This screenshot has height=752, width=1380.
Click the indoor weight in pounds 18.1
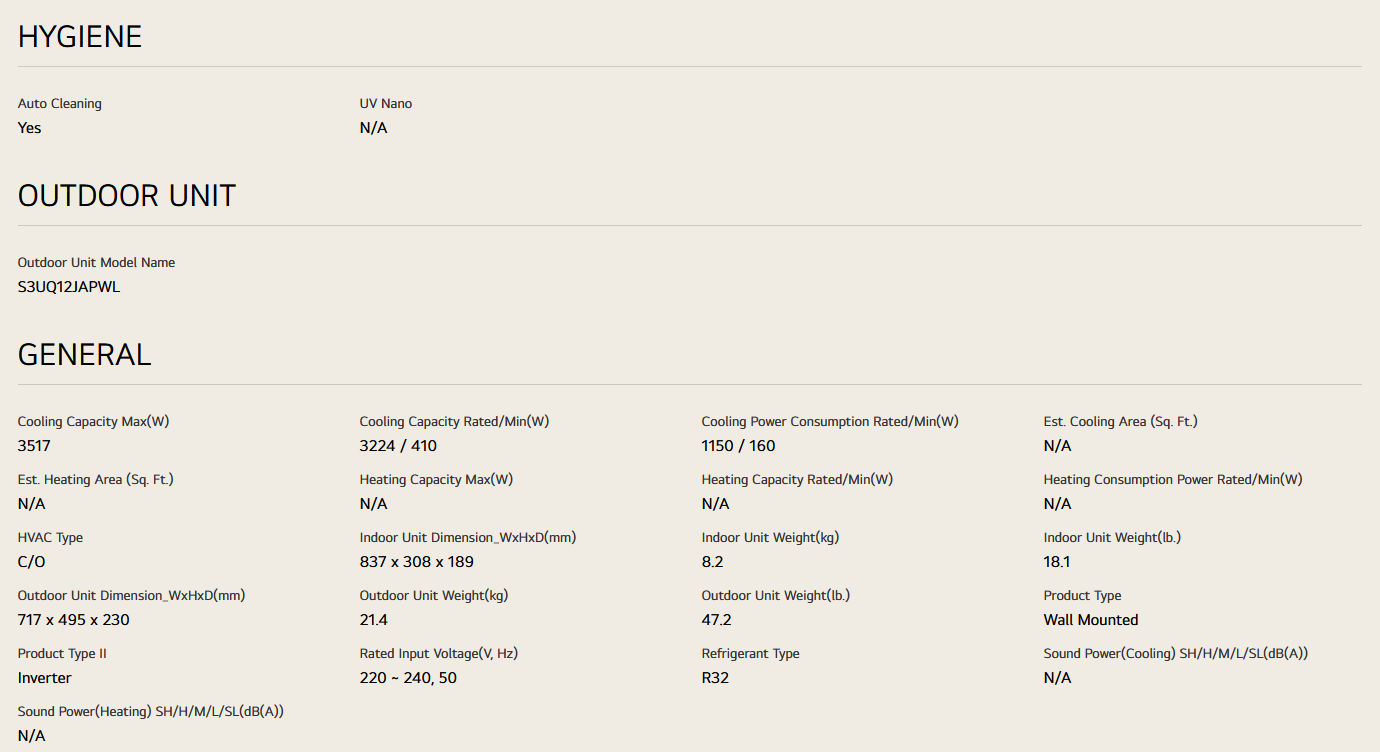1057,562
